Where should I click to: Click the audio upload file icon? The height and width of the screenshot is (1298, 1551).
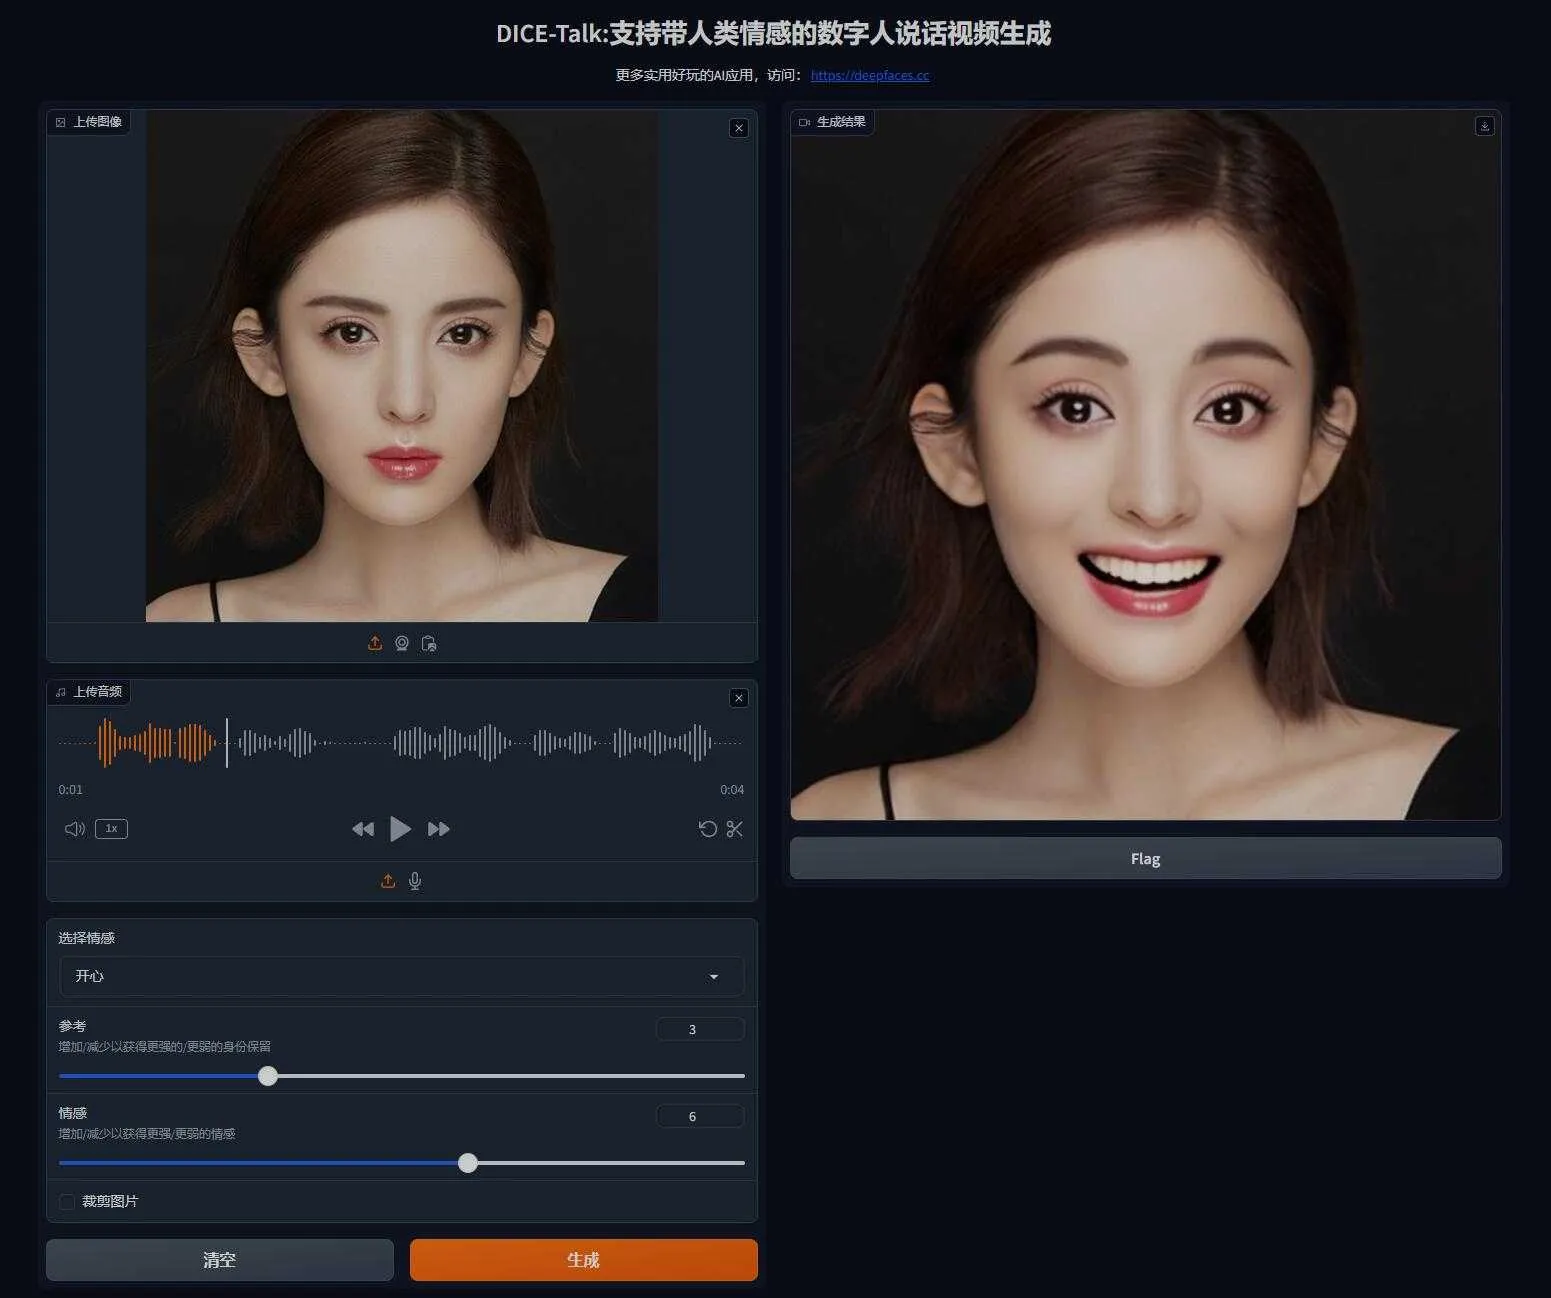(x=388, y=881)
